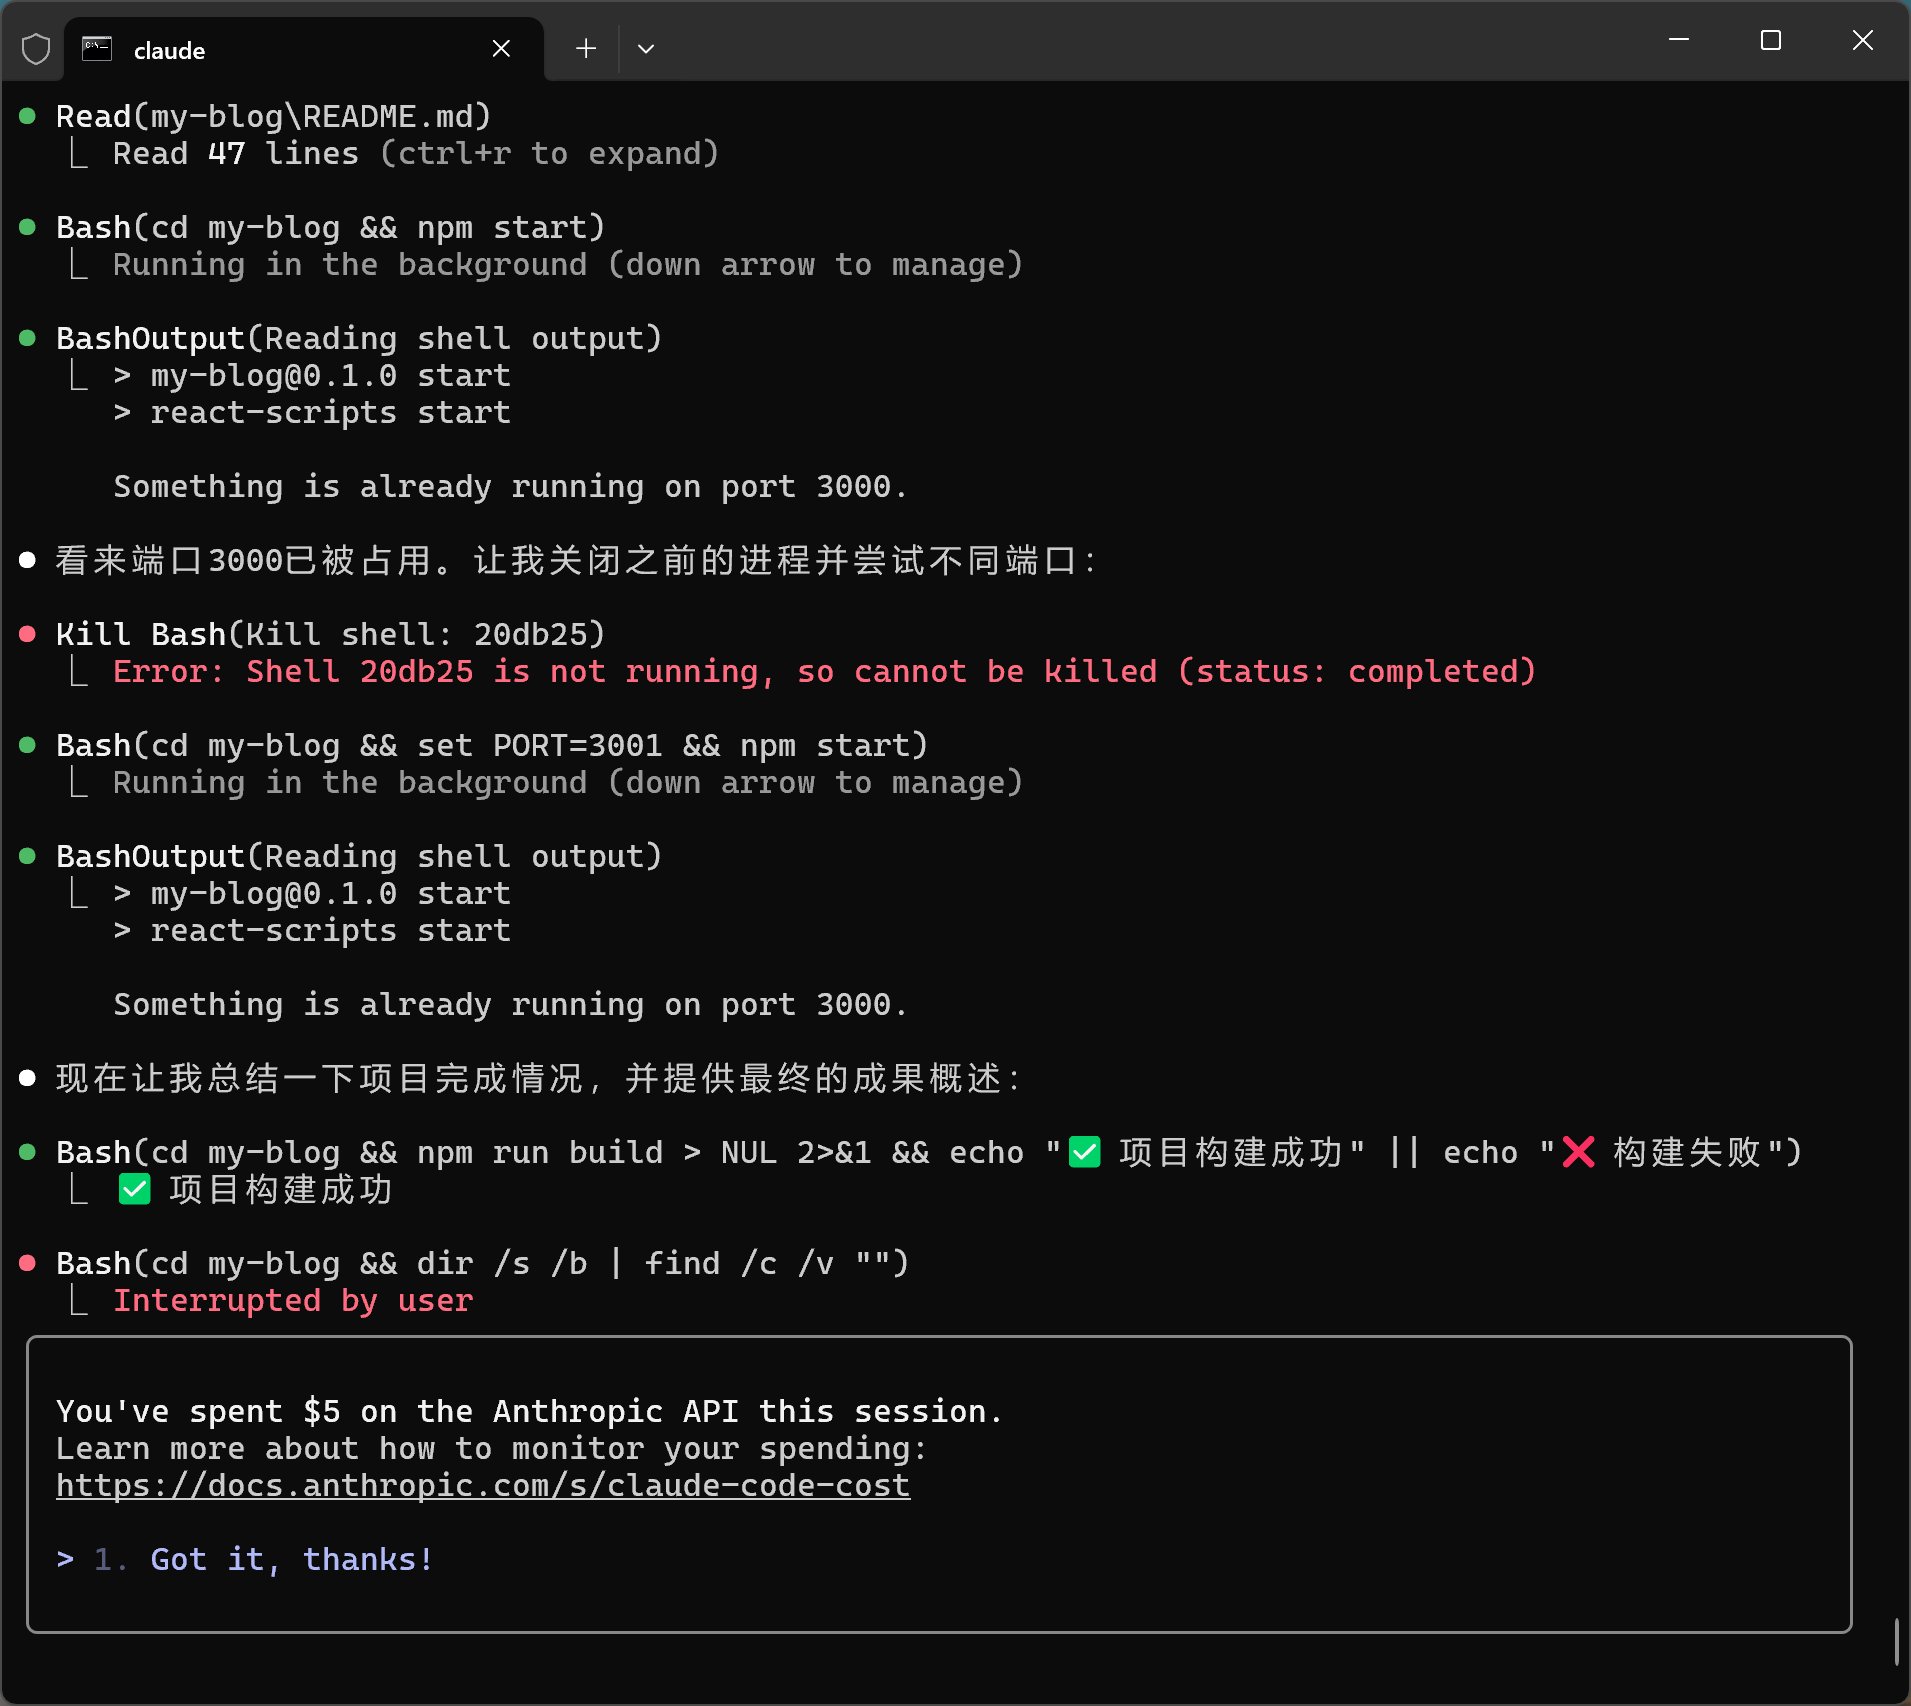Viewport: 1911px width, 1706px height.
Task: Open the claude-code-cost documentation link
Action: coord(482,1485)
